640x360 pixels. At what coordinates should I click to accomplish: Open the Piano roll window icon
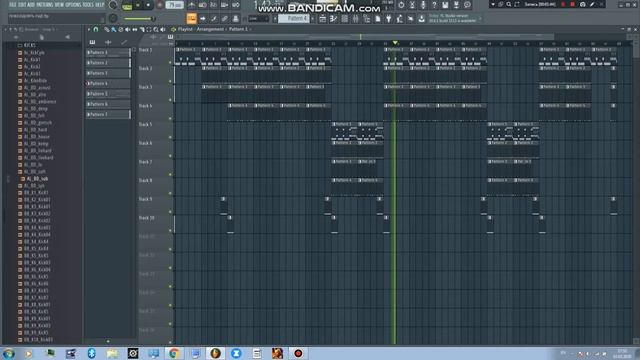[x=333, y=19]
